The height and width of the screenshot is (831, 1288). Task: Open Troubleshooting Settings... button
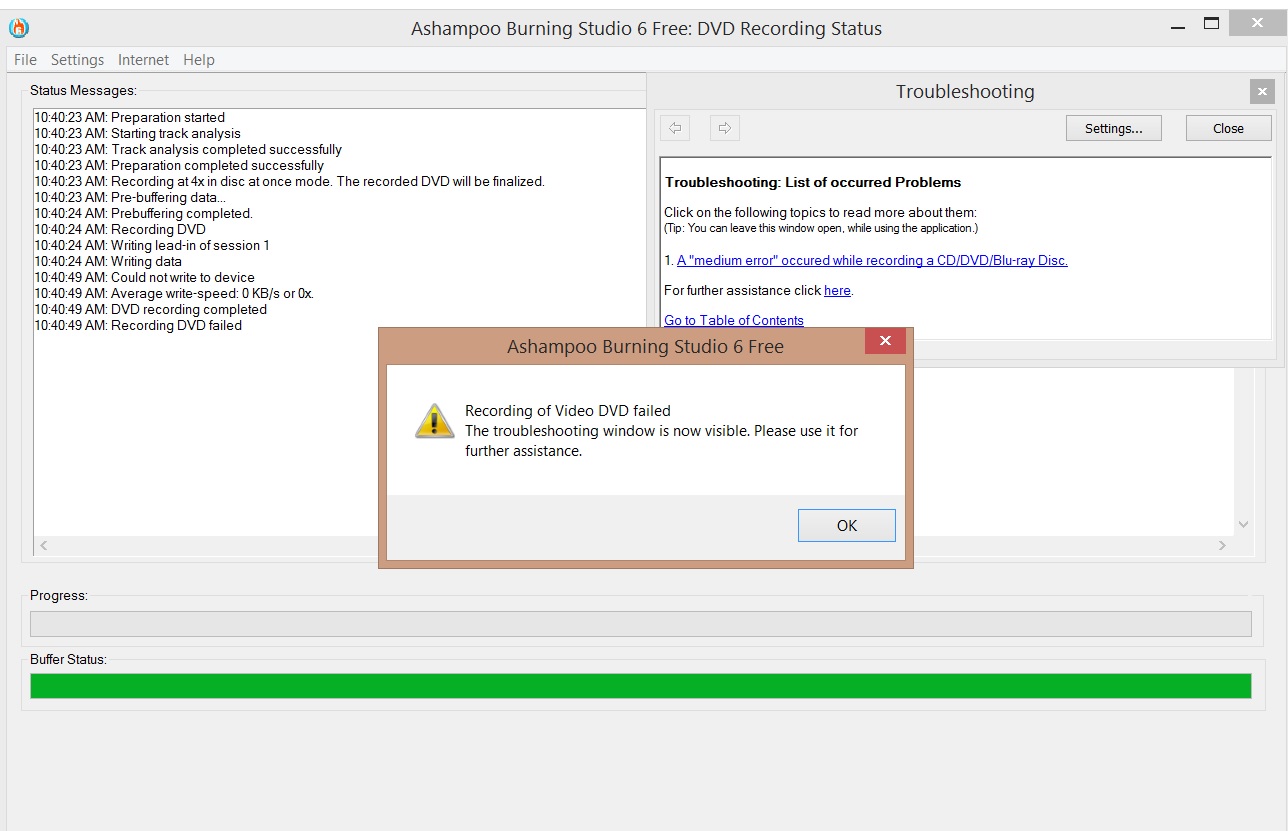point(1113,128)
